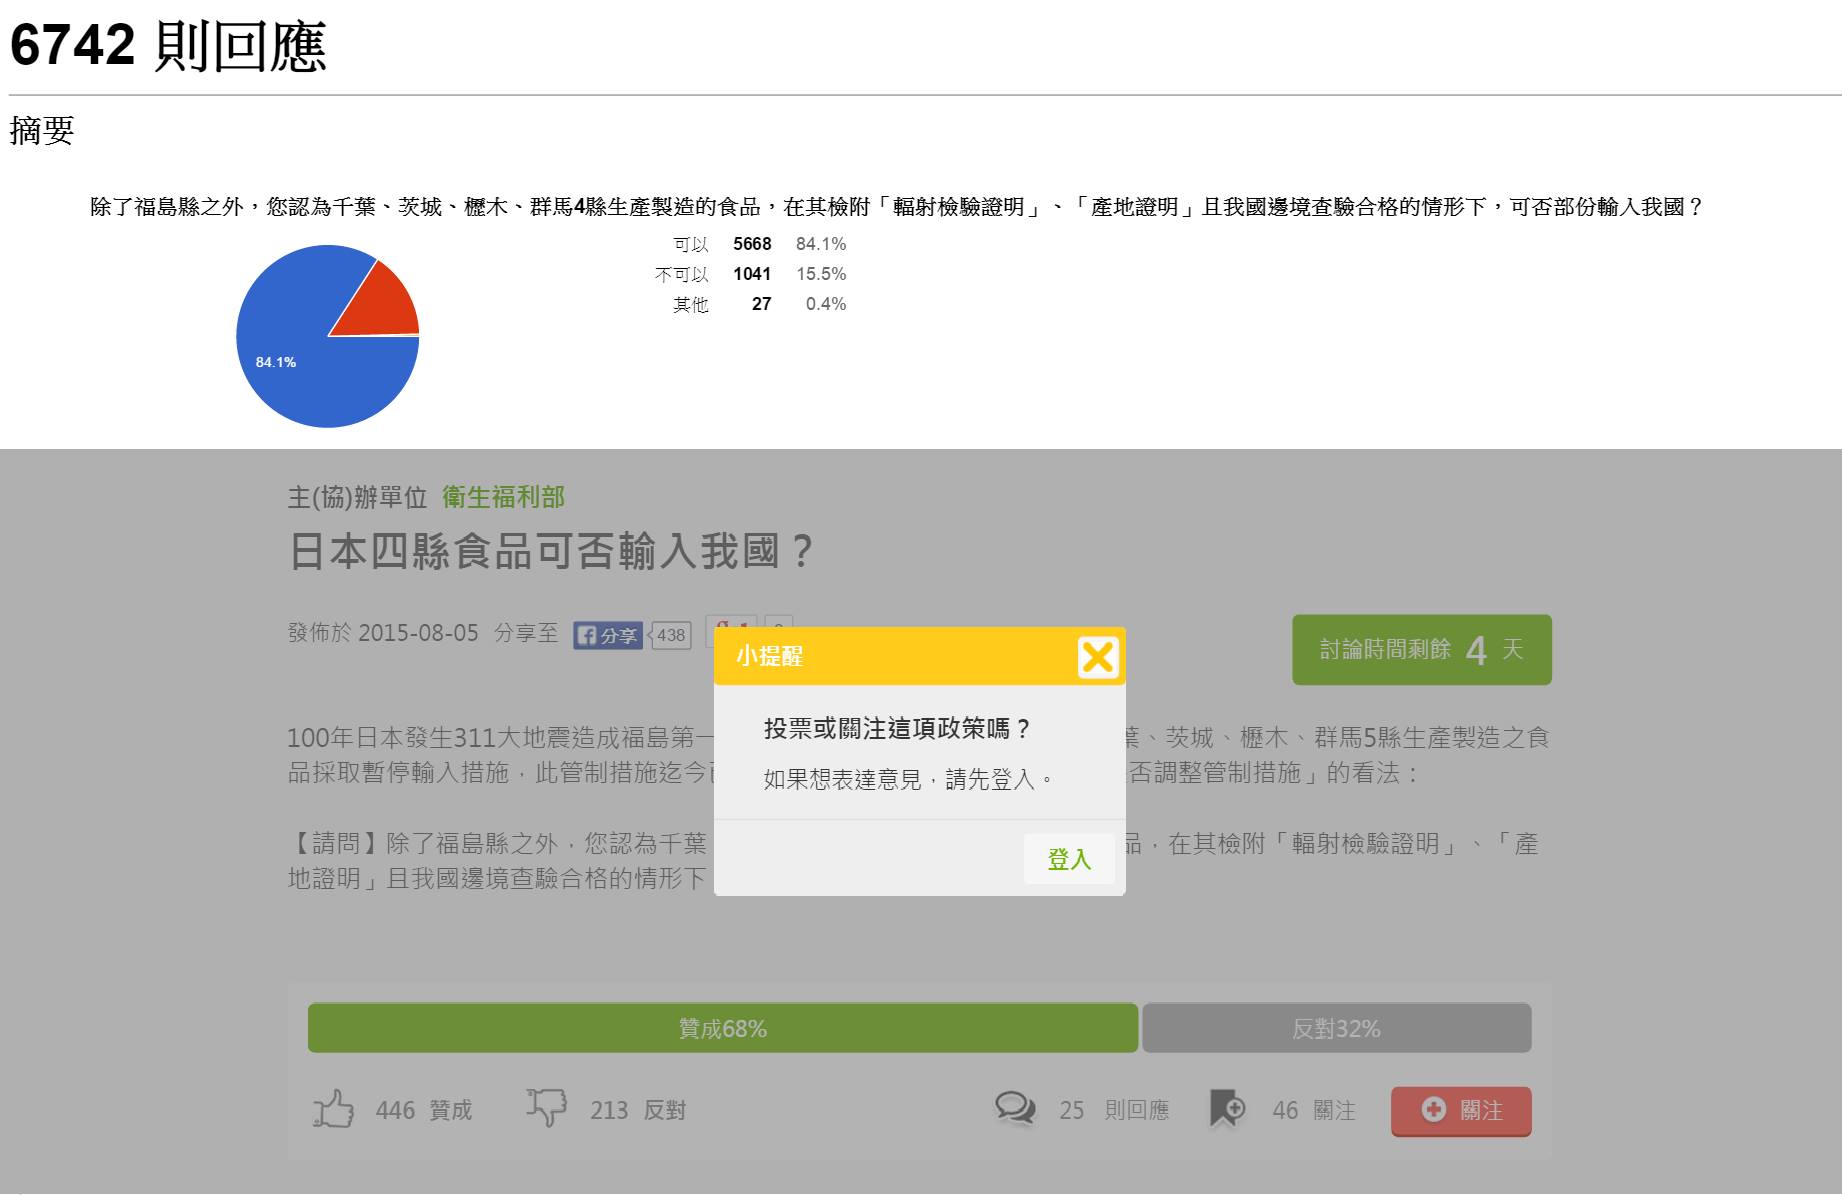Click the 不可以 legend entry
The width and height of the screenshot is (1842, 1195).
681,274
